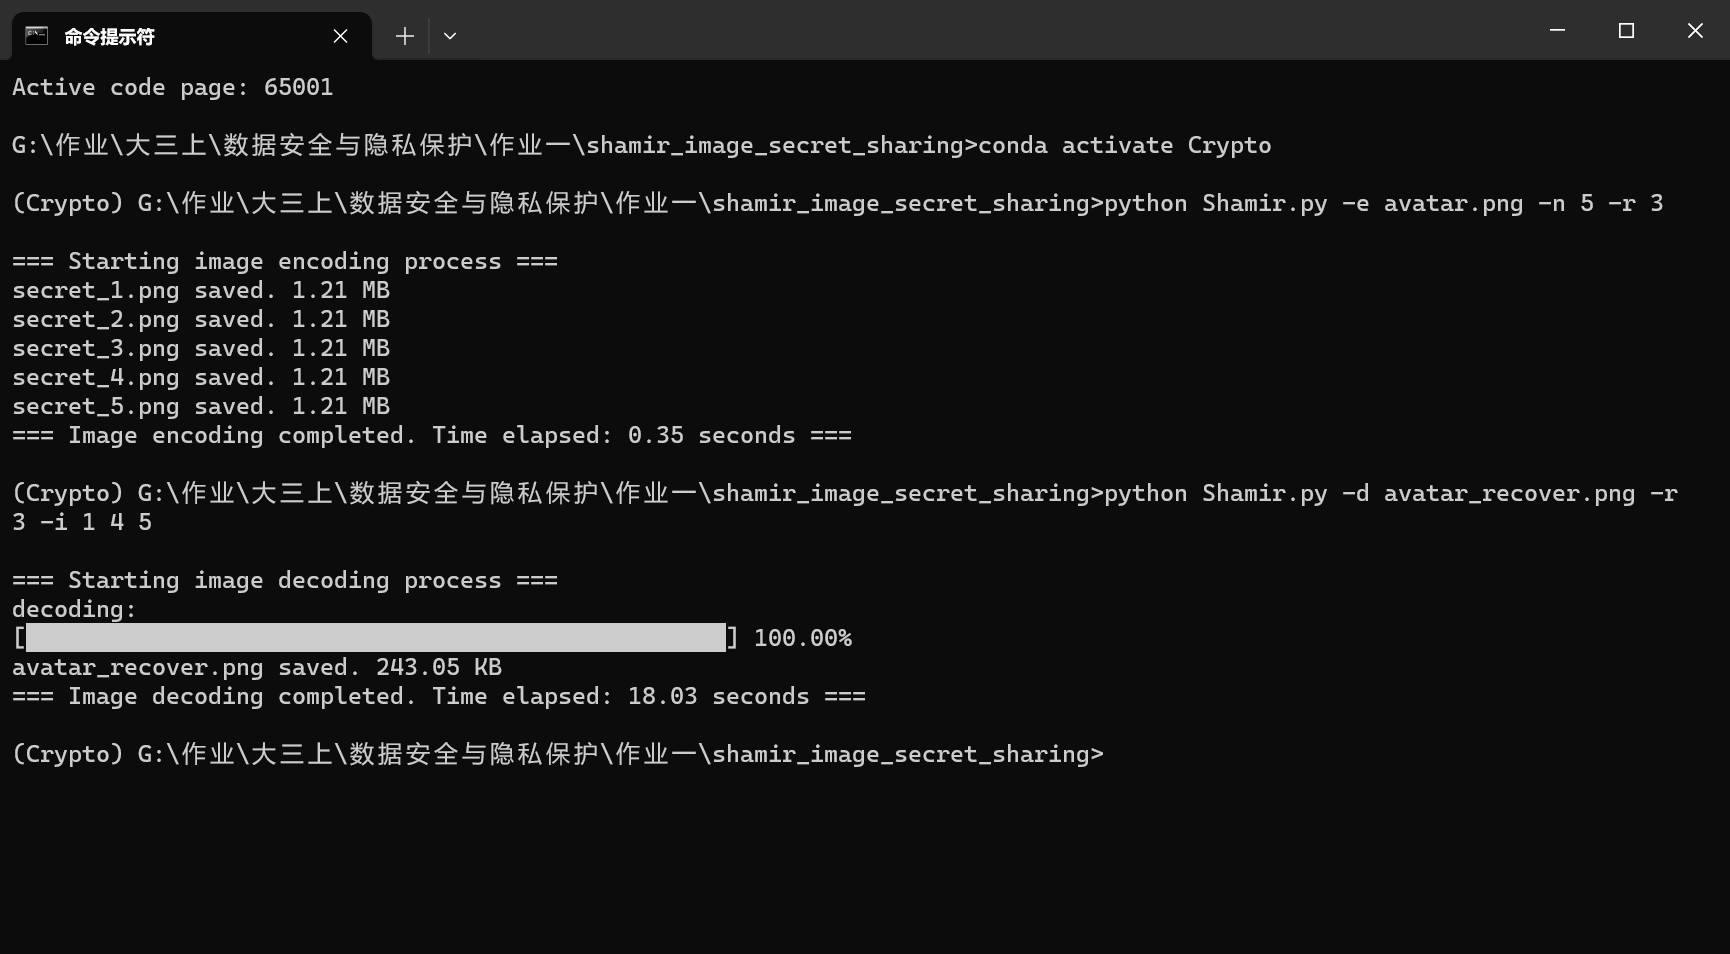The height and width of the screenshot is (954, 1730).
Task: Click 'avatar_recover.png saved' output line
Action: pyautogui.click(x=257, y=667)
